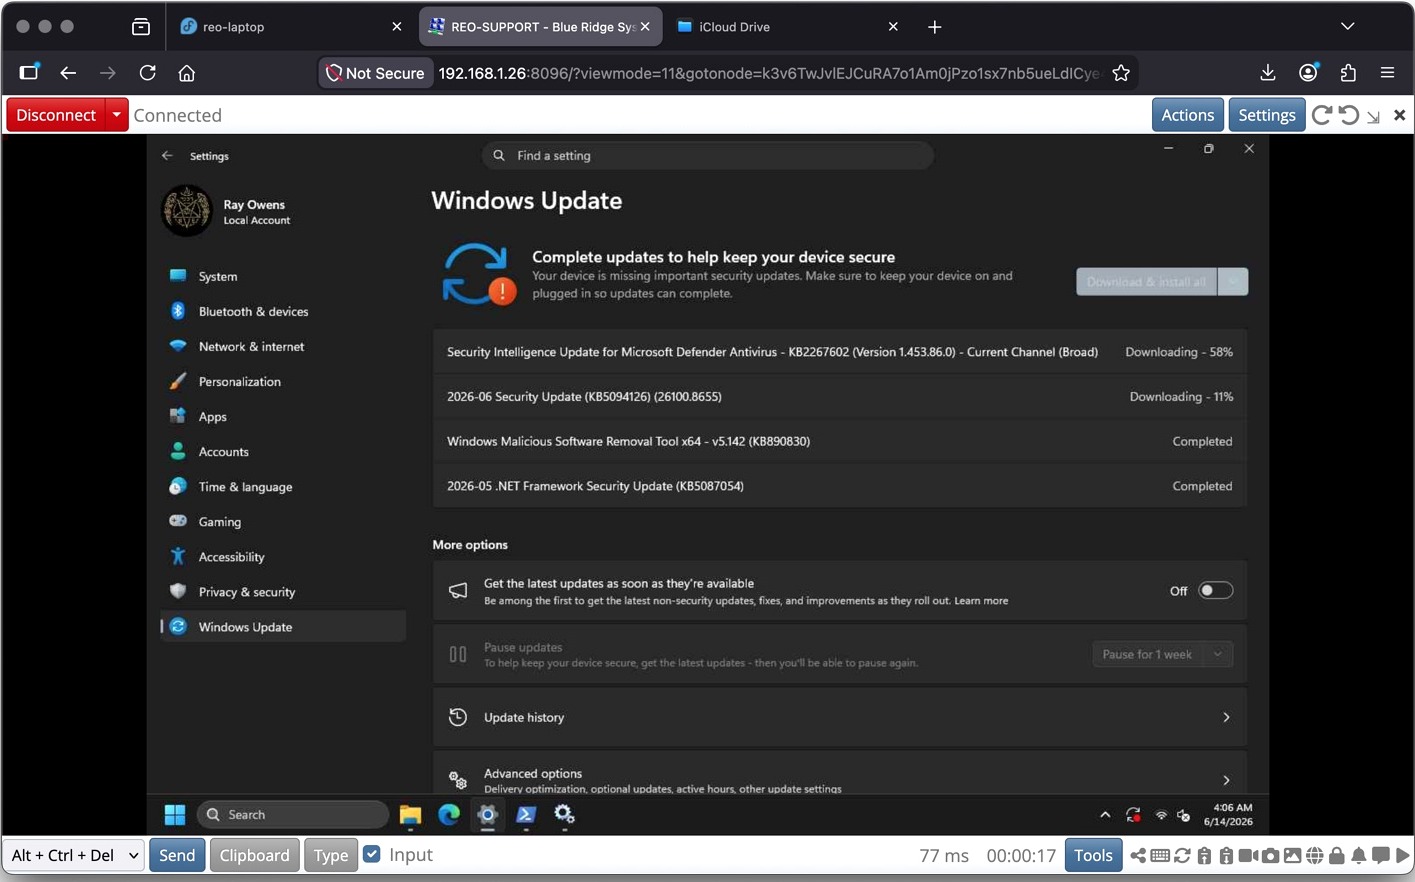
Task: Open the browser hamburger menu
Action: pos(1387,73)
